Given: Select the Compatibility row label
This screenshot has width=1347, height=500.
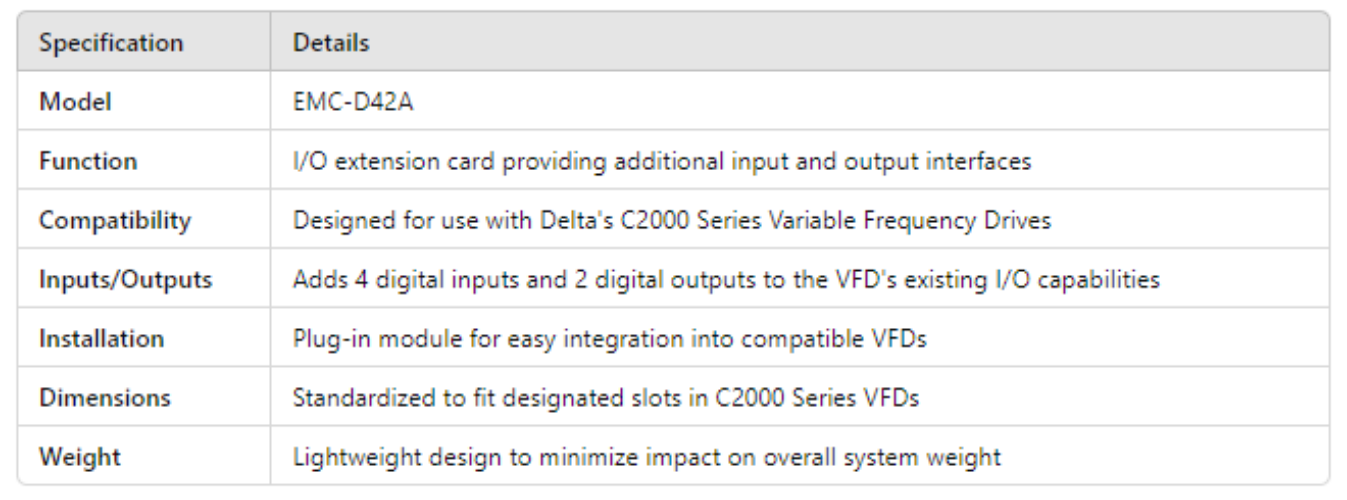Looking at the screenshot, I should 115,220.
